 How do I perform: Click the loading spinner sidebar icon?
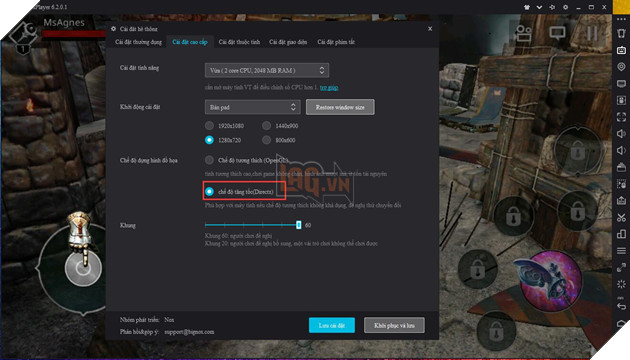pos(621,284)
